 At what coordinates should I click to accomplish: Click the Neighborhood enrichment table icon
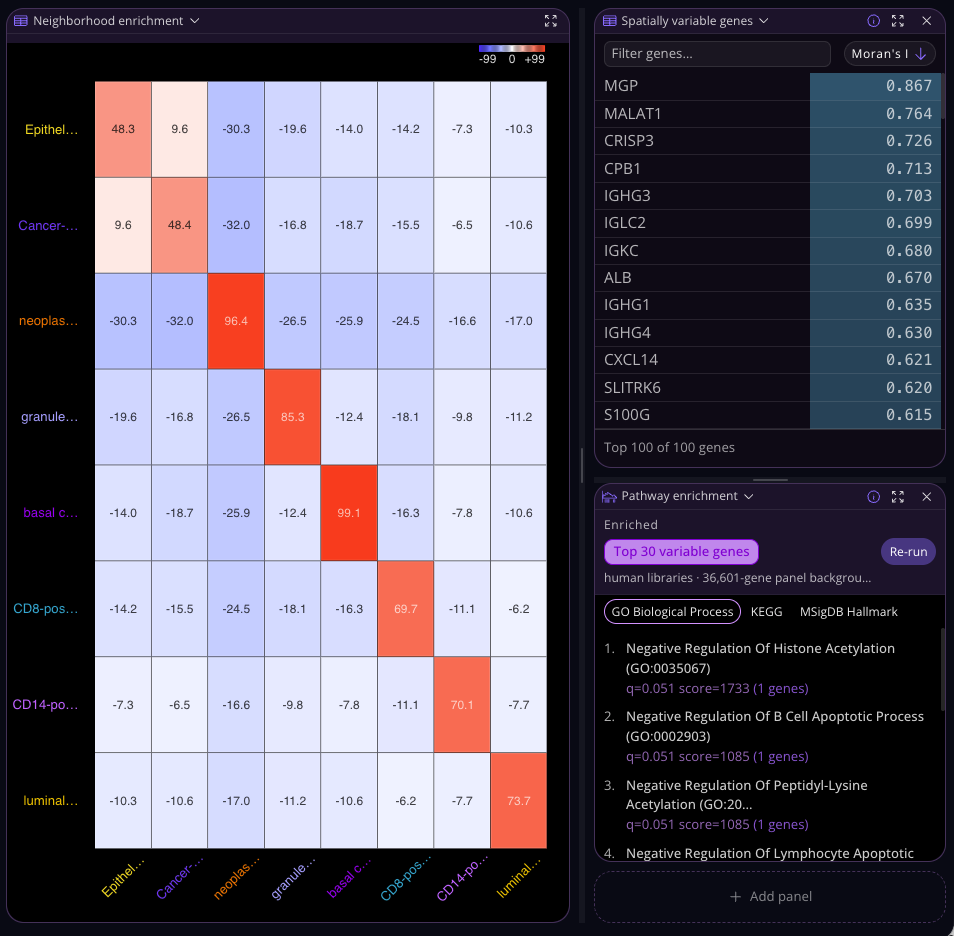[21, 21]
